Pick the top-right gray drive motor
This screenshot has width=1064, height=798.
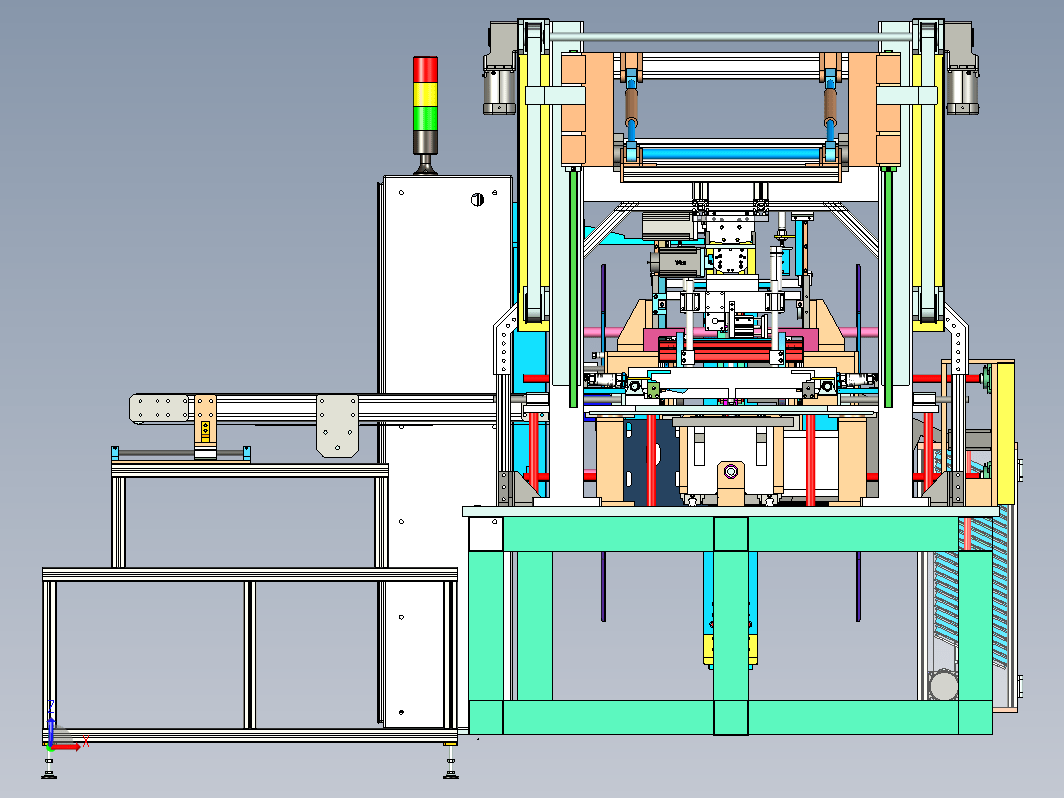(962, 68)
